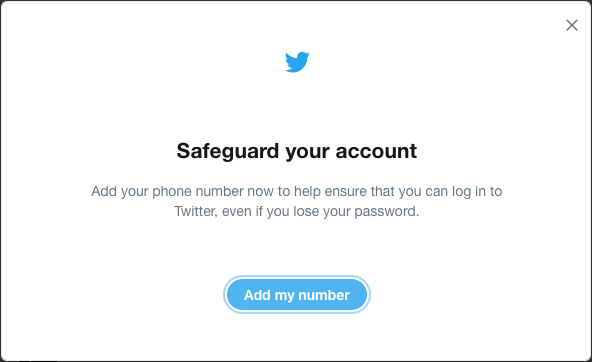Click the word your in the heading
The height and width of the screenshot is (362, 592).
point(307,152)
